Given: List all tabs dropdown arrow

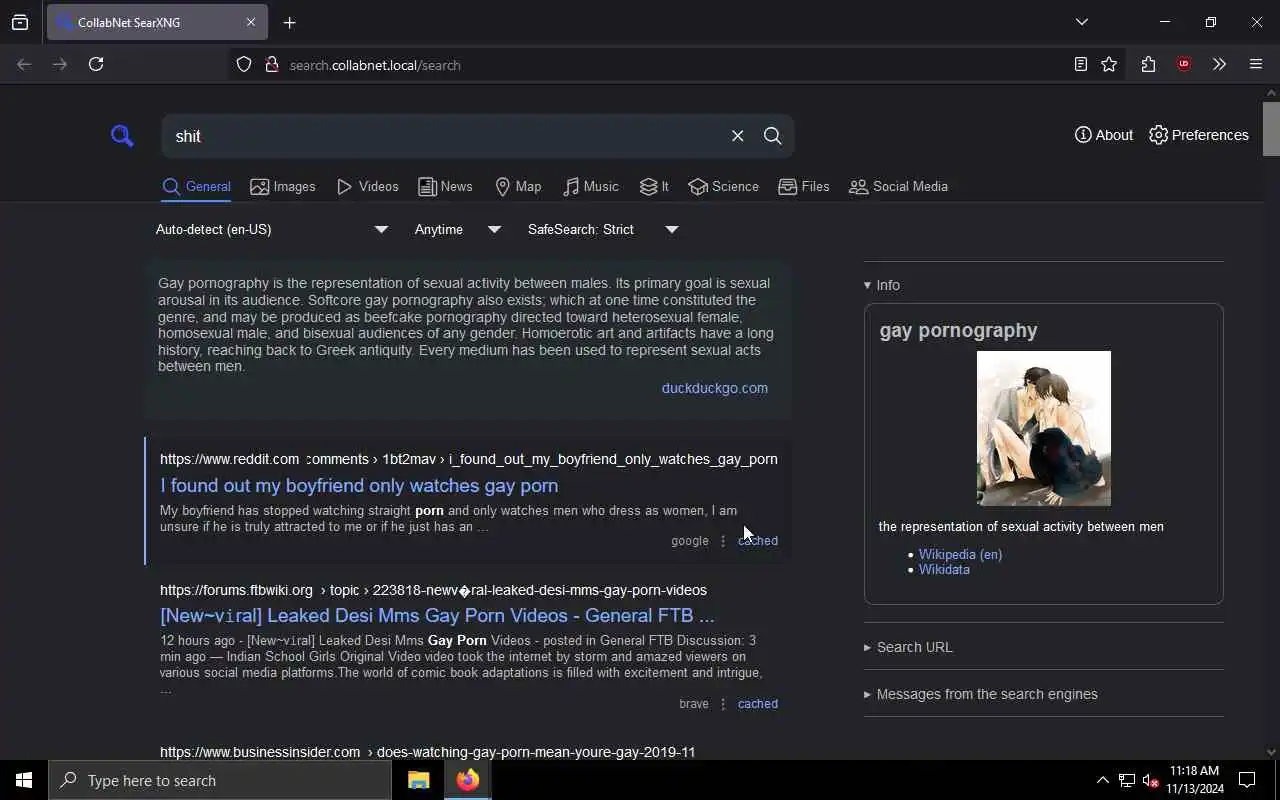Looking at the screenshot, I should (x=1082, y=22).
